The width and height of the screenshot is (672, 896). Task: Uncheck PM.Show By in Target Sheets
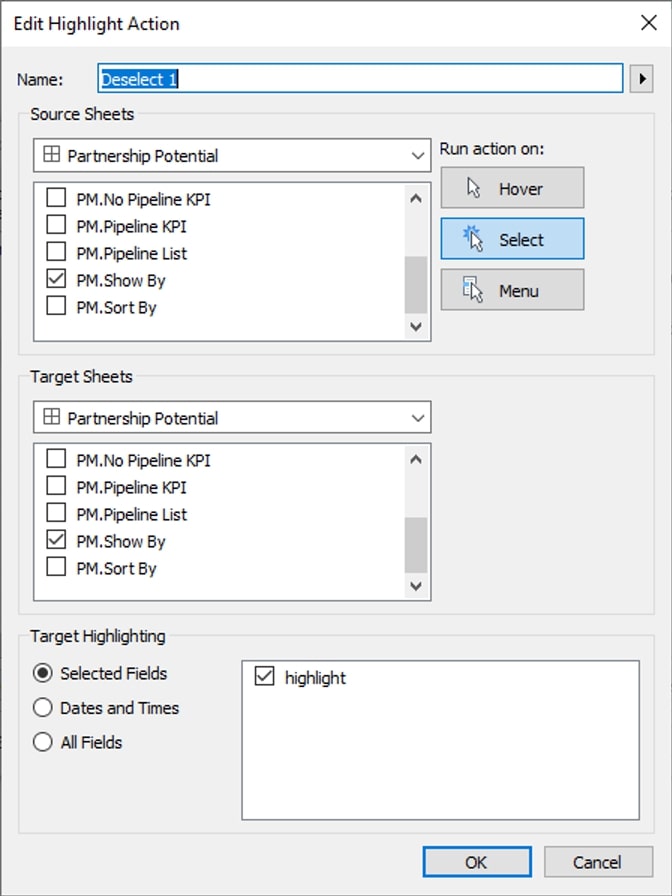(56, 540)
